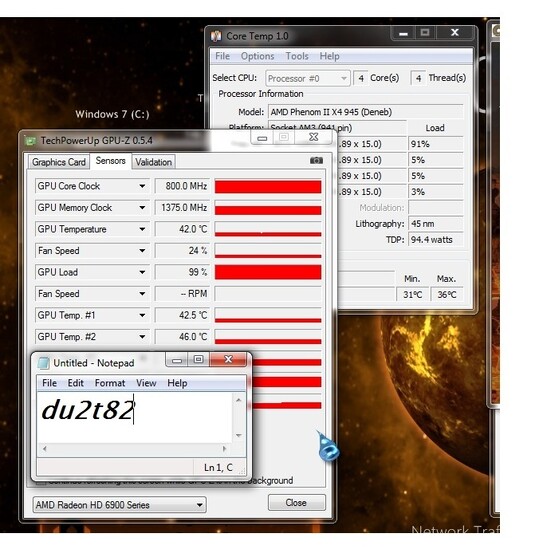The image size is (547, 547).
Task: Open the Notepad View menu
Action: [x=146, y=383]
